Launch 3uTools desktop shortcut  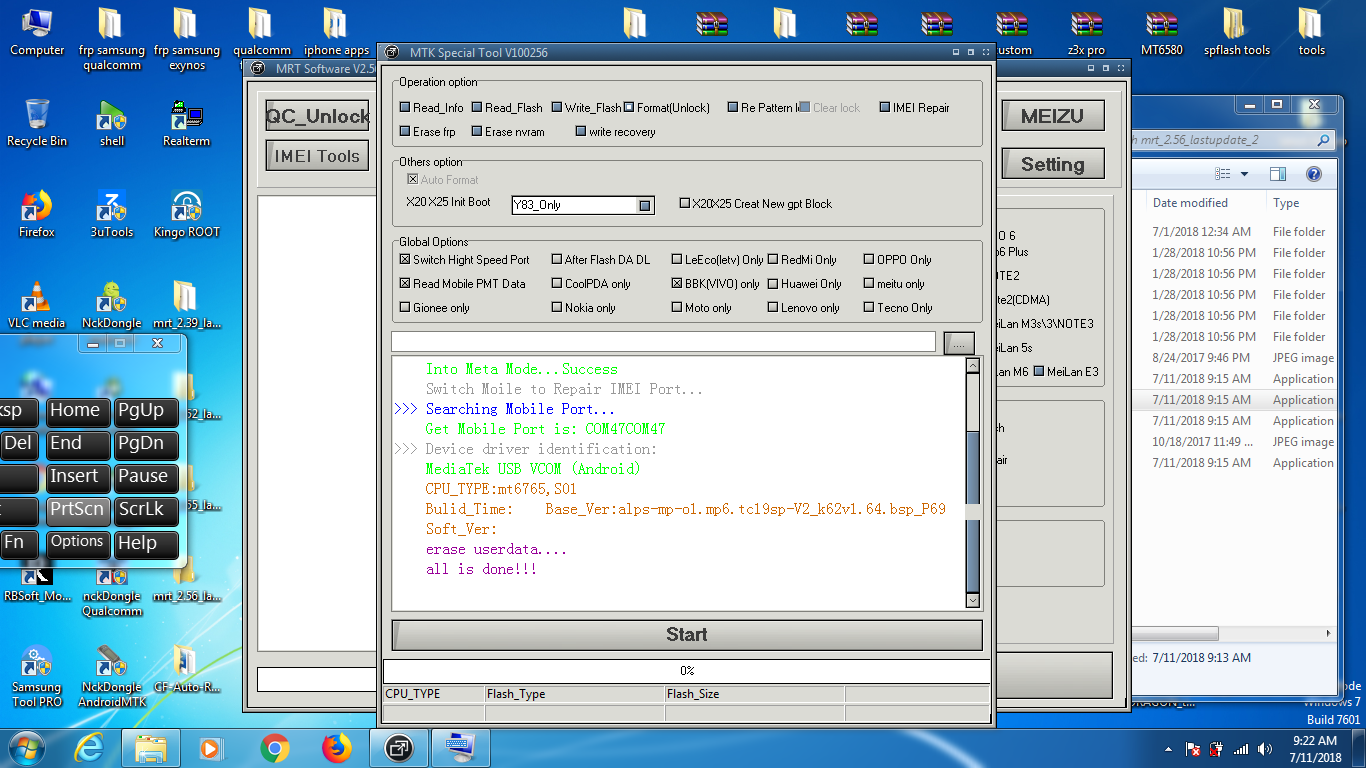tap(112, 214)
